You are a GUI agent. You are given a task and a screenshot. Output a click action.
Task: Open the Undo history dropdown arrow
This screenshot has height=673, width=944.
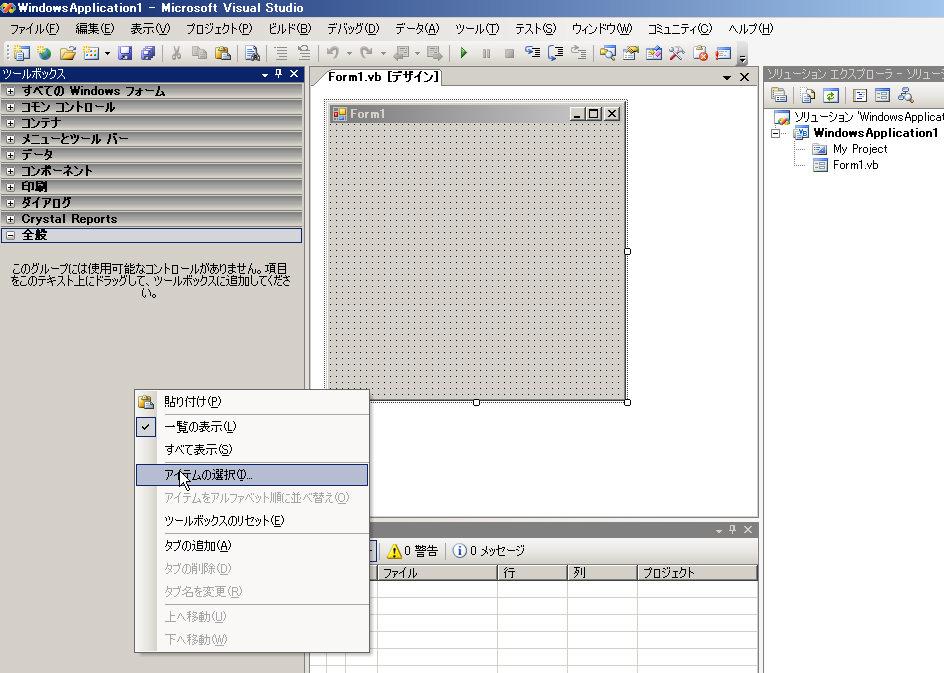click(349, 53)
